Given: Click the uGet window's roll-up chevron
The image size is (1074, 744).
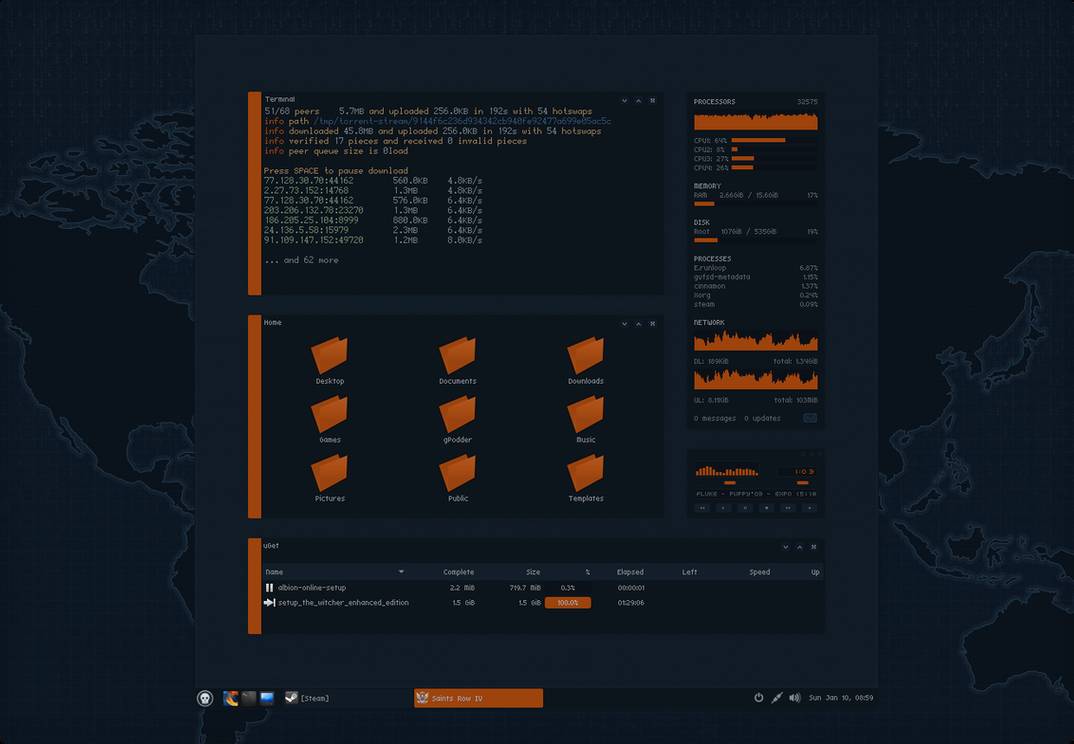Looking at the screenshot, I should click(x=799, y=547).
